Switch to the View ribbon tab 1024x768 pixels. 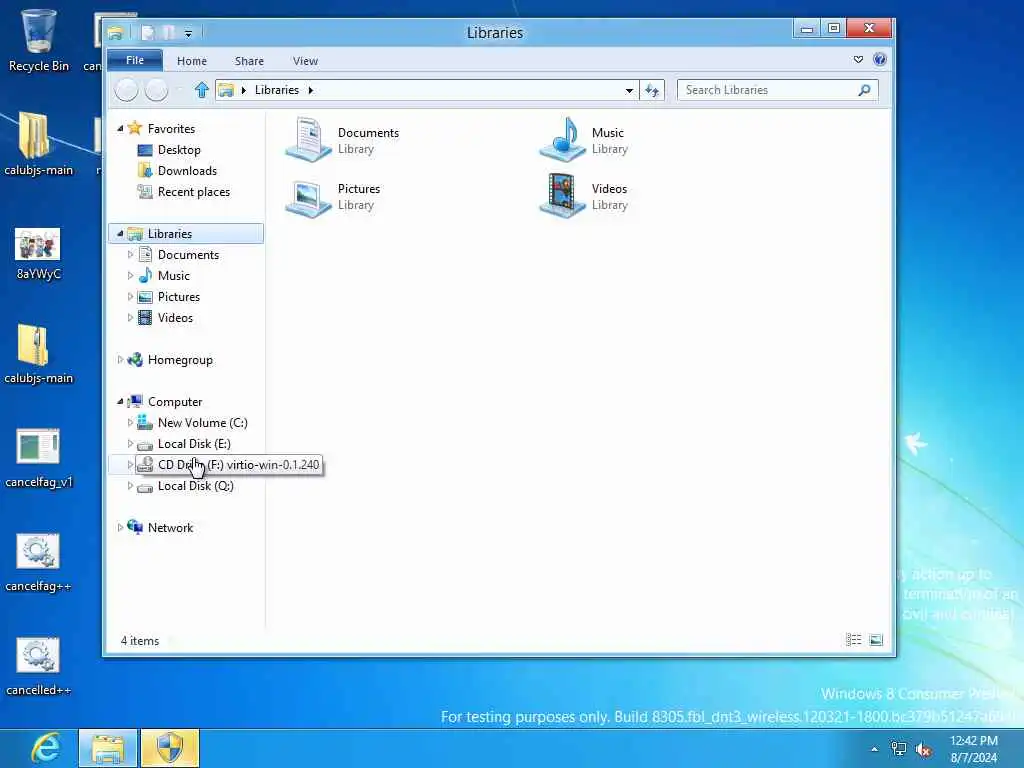pos(305,61)
